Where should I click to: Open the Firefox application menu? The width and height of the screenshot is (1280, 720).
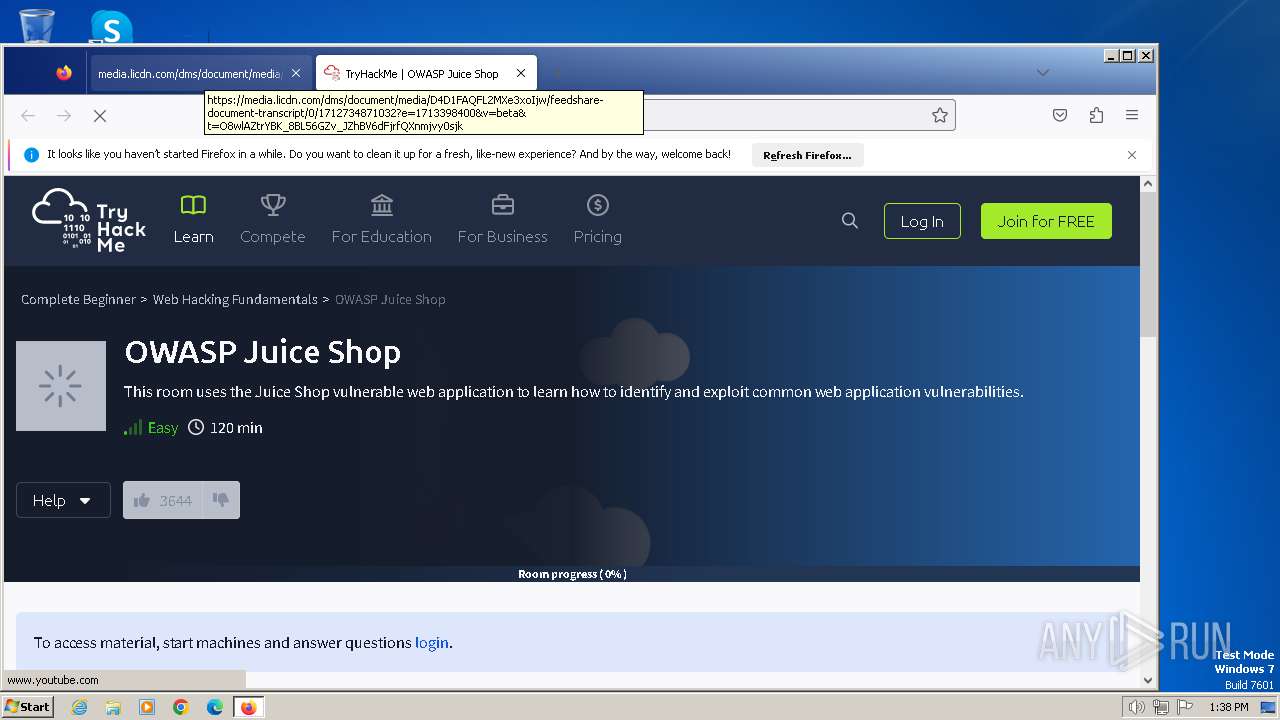pos(1132,115)
